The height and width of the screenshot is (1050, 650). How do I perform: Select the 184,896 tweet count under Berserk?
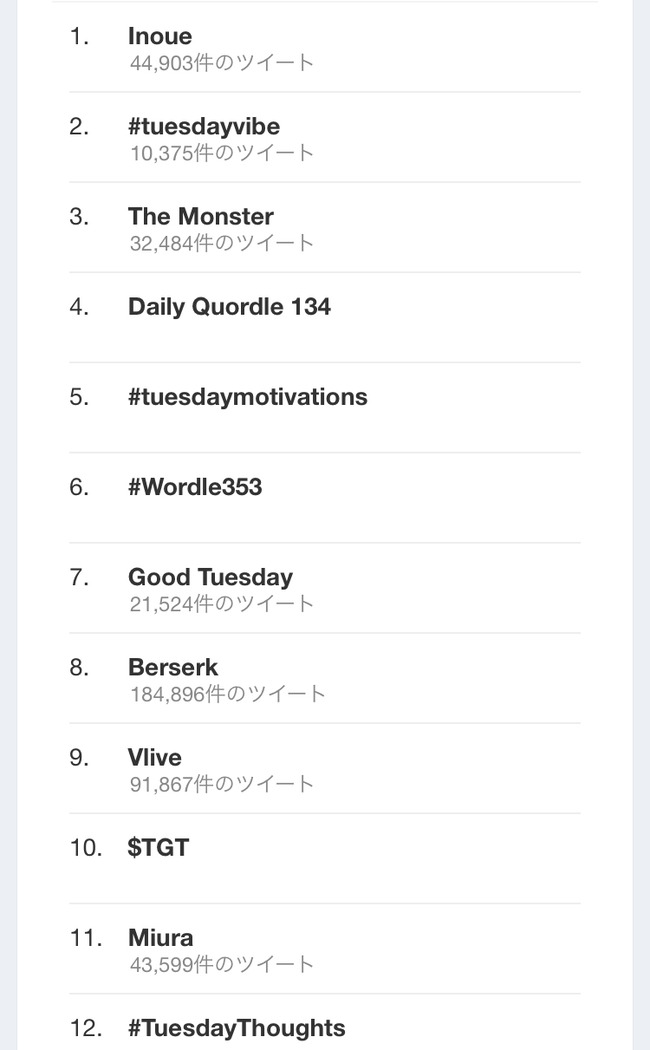(x=228, y=693)
